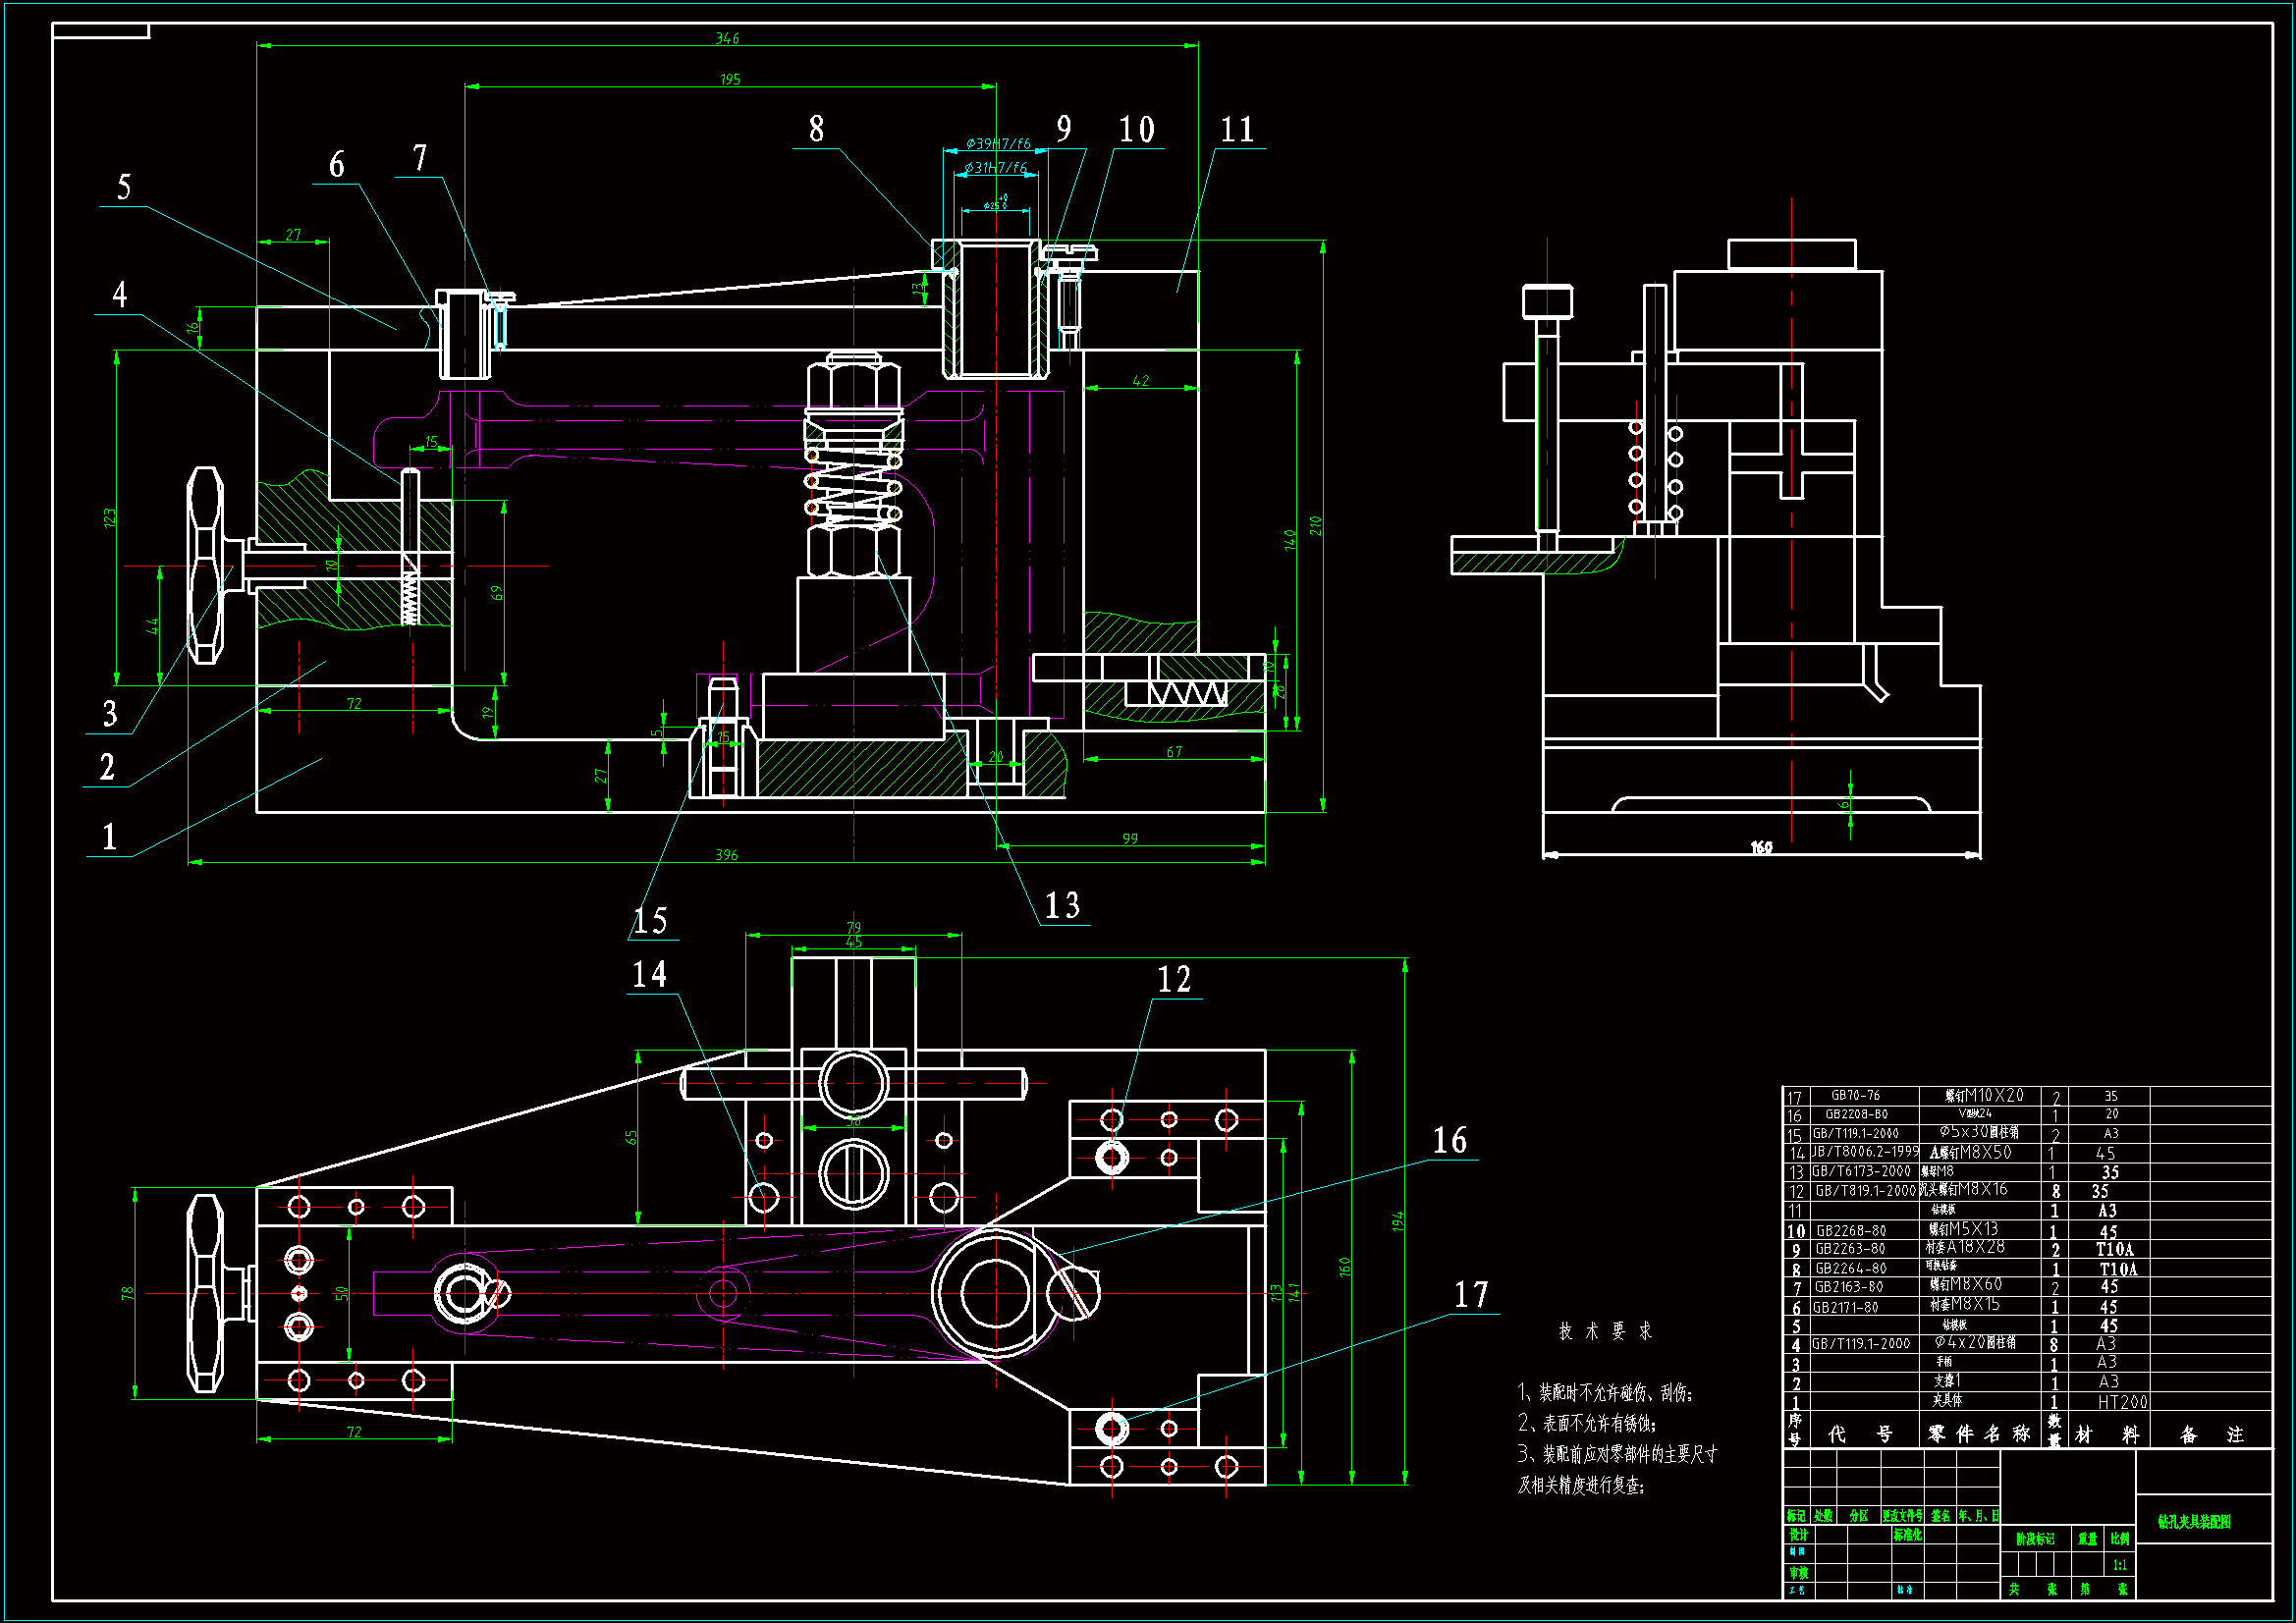Click the 1:1 scale value cell
The width and height of the screenshot is (2296, 1623).
2119,1565
